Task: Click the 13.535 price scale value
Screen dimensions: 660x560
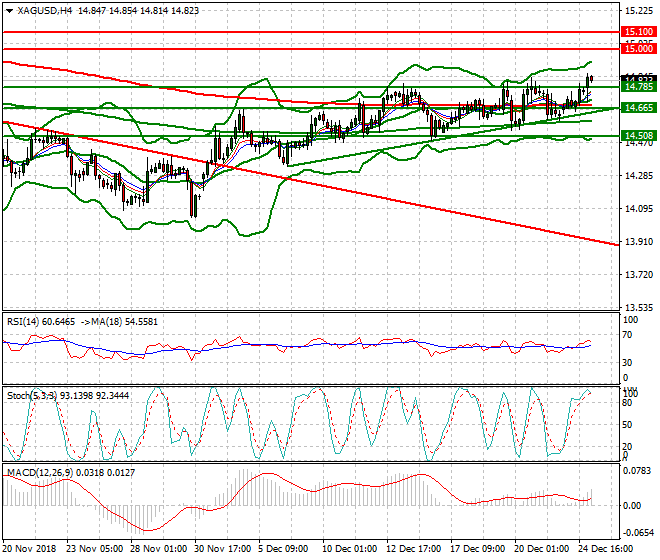Action: tap(639, 308)
